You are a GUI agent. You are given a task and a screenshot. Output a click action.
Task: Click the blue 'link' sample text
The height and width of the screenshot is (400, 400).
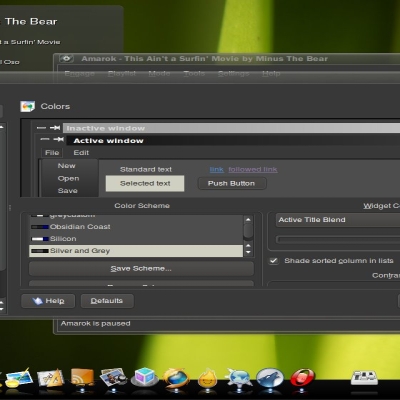(x=217, y=169)
